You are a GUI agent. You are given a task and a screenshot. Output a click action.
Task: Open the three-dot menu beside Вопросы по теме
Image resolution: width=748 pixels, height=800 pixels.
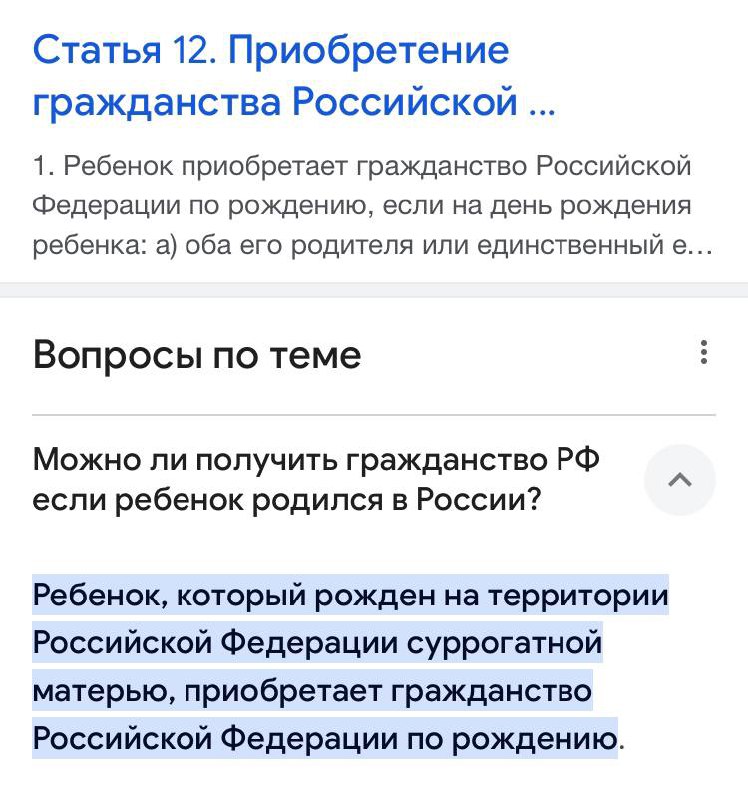tap(705, 352)
